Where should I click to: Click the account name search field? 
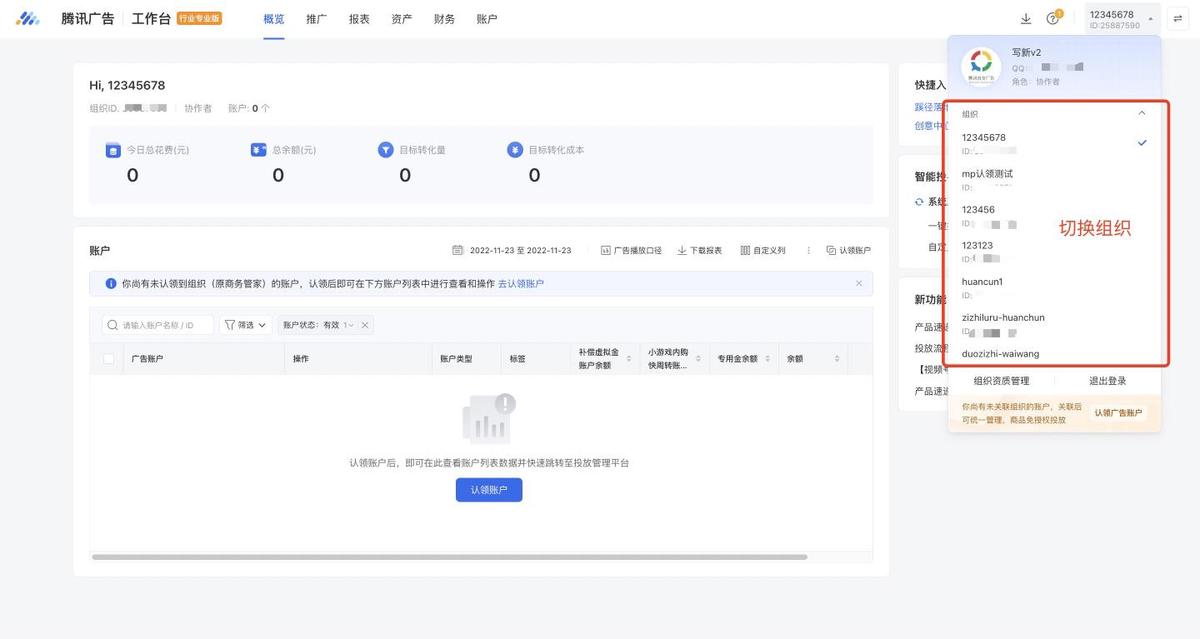165,325
